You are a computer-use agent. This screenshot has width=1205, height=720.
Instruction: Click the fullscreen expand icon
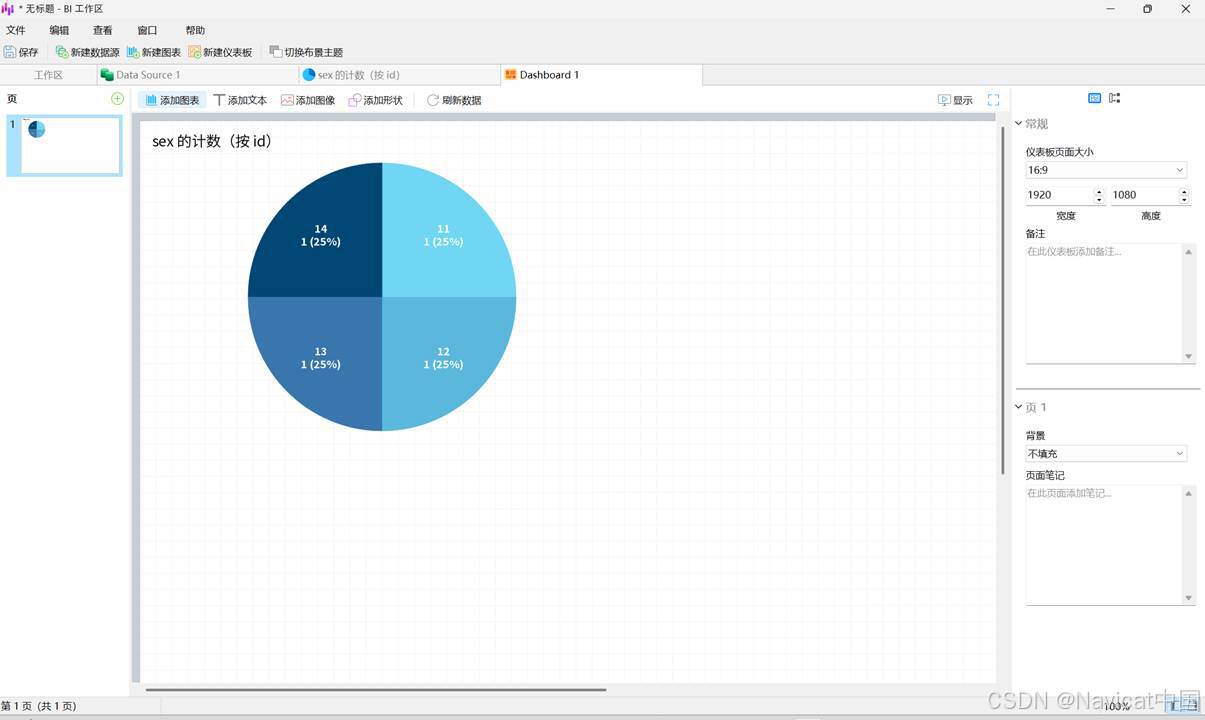[x=993, y=100]
